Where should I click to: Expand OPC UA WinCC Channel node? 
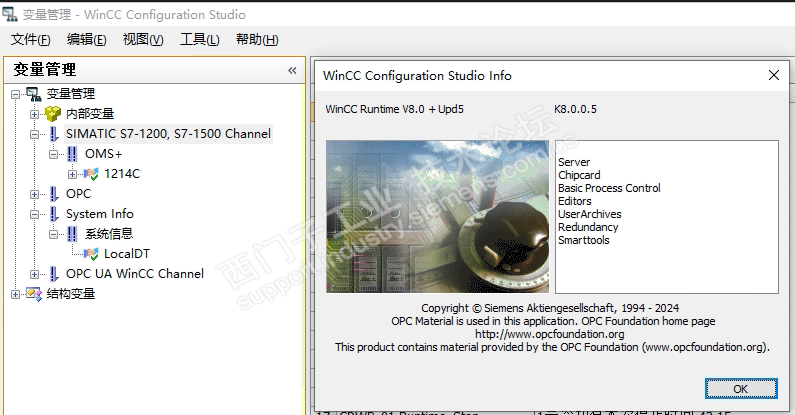(x=34, y=274)
